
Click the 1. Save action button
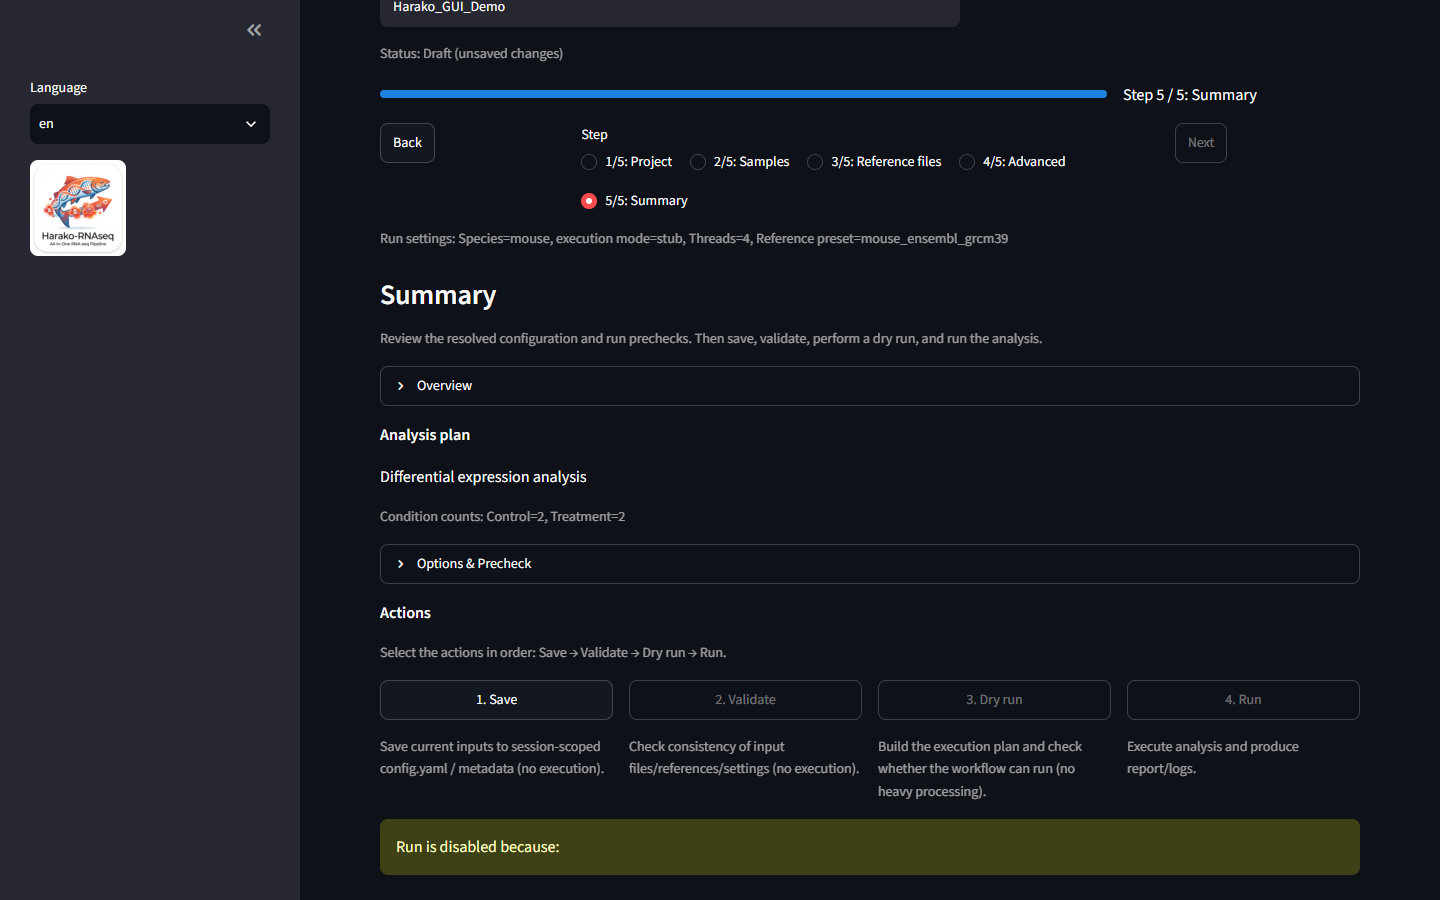pos(496,700)
